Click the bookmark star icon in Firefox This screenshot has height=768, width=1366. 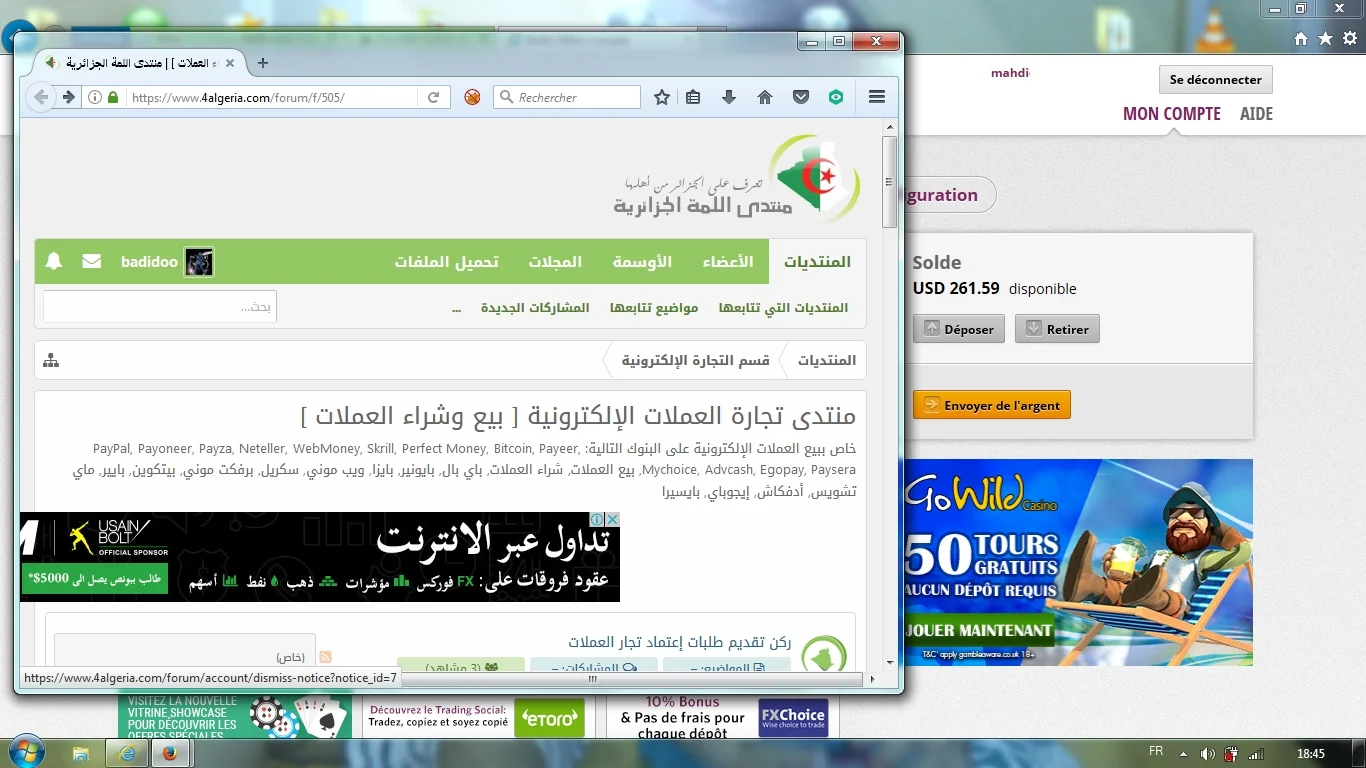click(x=661, y=97)
